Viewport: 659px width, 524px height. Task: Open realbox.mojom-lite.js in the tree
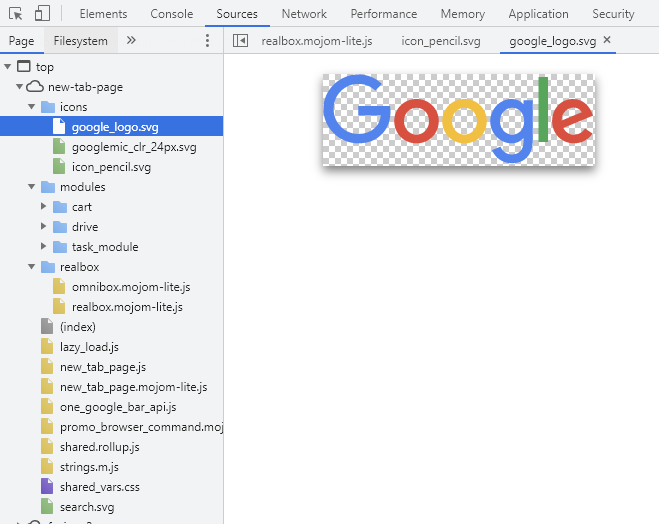tap(127, 307)
